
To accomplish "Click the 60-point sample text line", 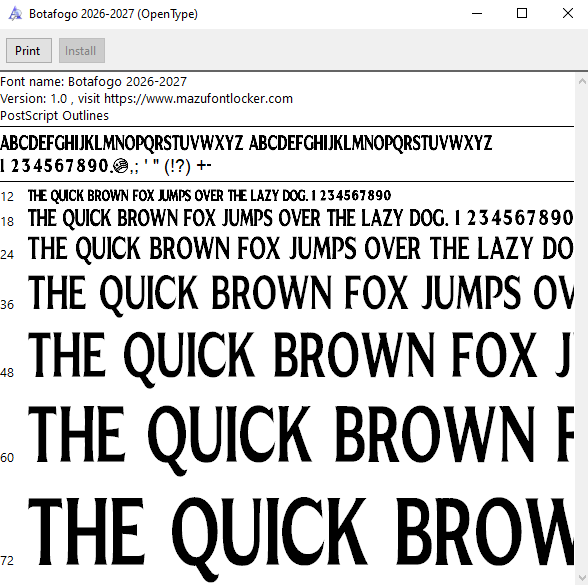I will [x=301, y=440].
